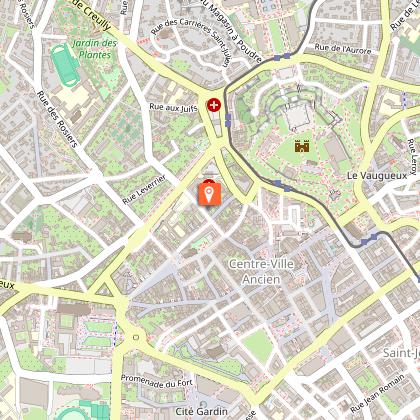Click the orange location pin marker
Screen dimensions: 420x420
pyautogui.click(x=210, y=194)
